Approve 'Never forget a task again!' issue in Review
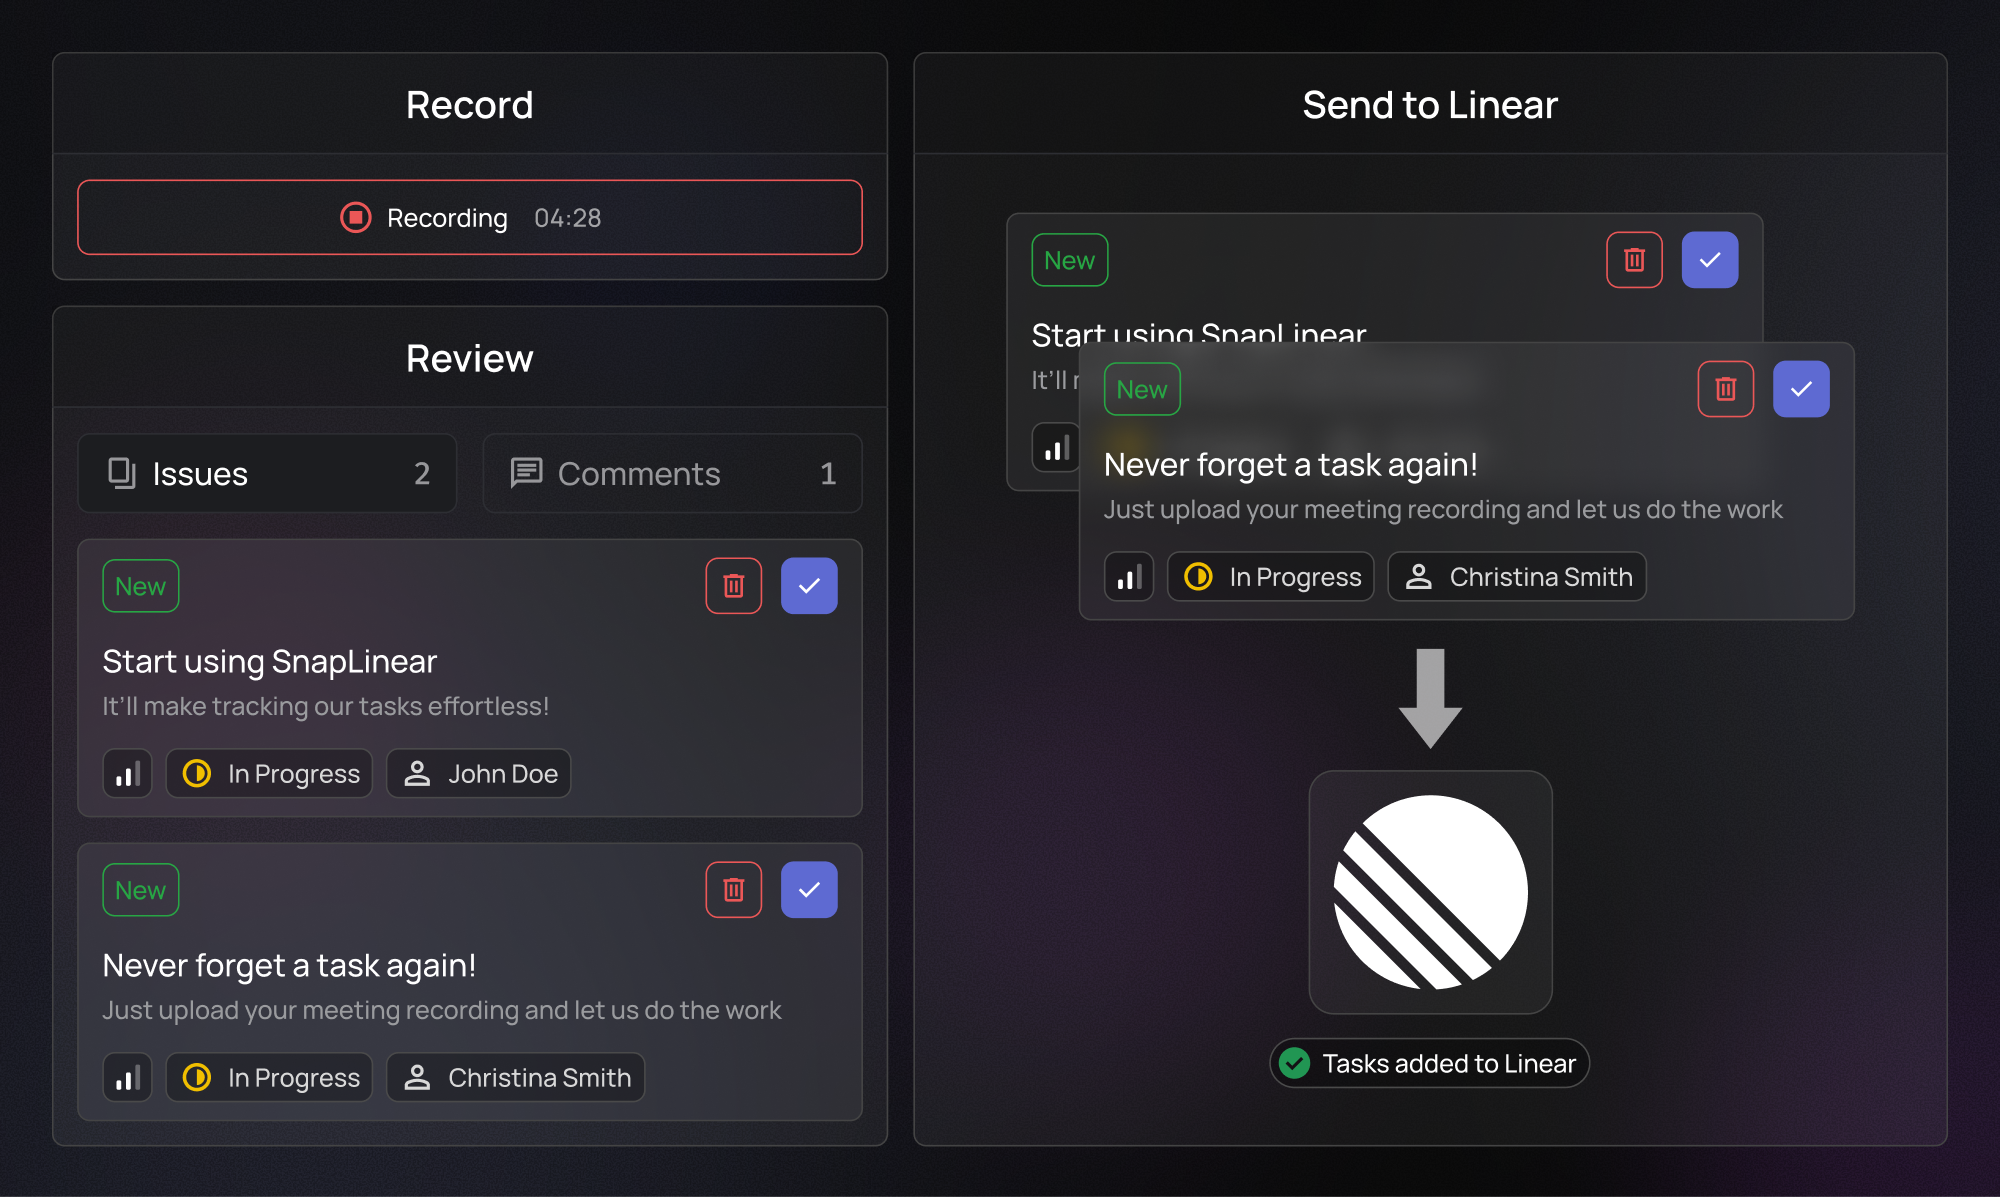 point(809,890)
